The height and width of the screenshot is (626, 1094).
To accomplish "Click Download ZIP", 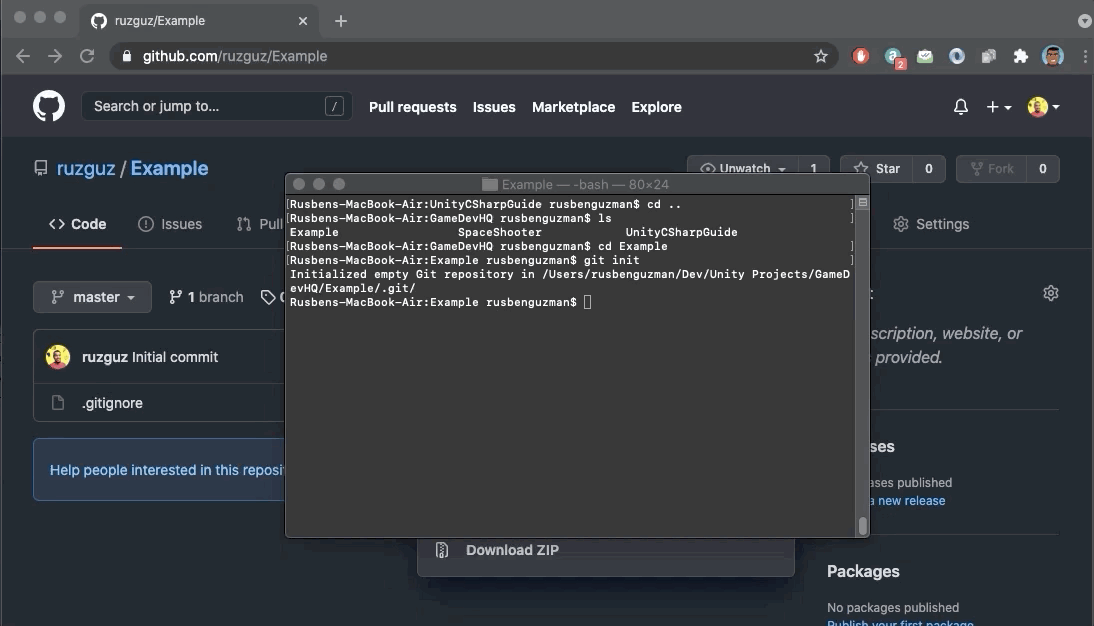I will tap(512, 550).
